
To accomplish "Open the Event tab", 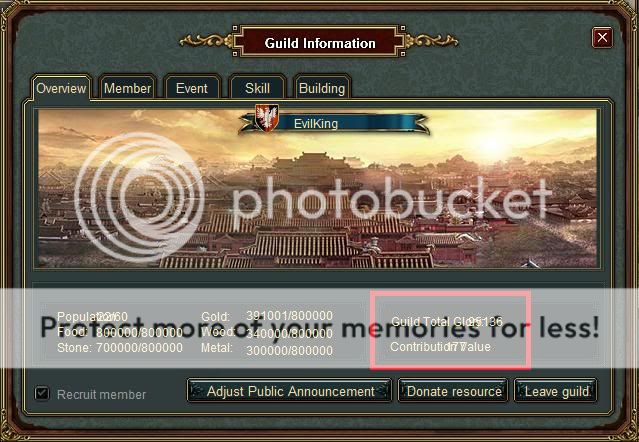I will tap(192, 88).
